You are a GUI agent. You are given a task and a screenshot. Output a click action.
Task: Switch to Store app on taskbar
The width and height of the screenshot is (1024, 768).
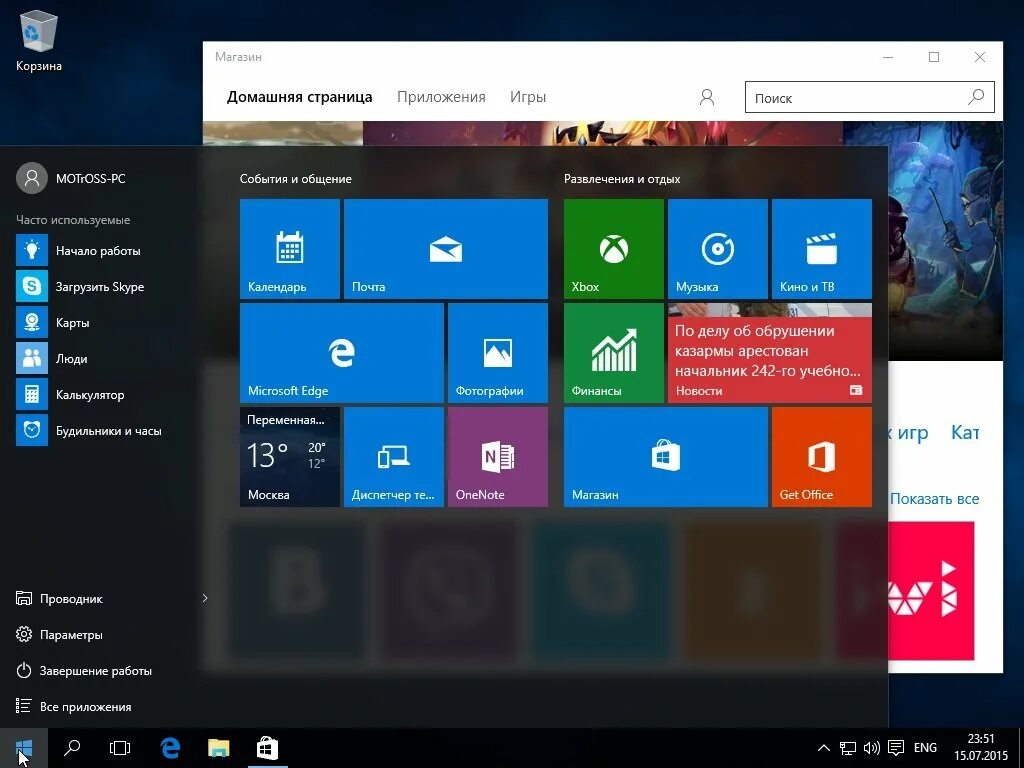(267, 748)
